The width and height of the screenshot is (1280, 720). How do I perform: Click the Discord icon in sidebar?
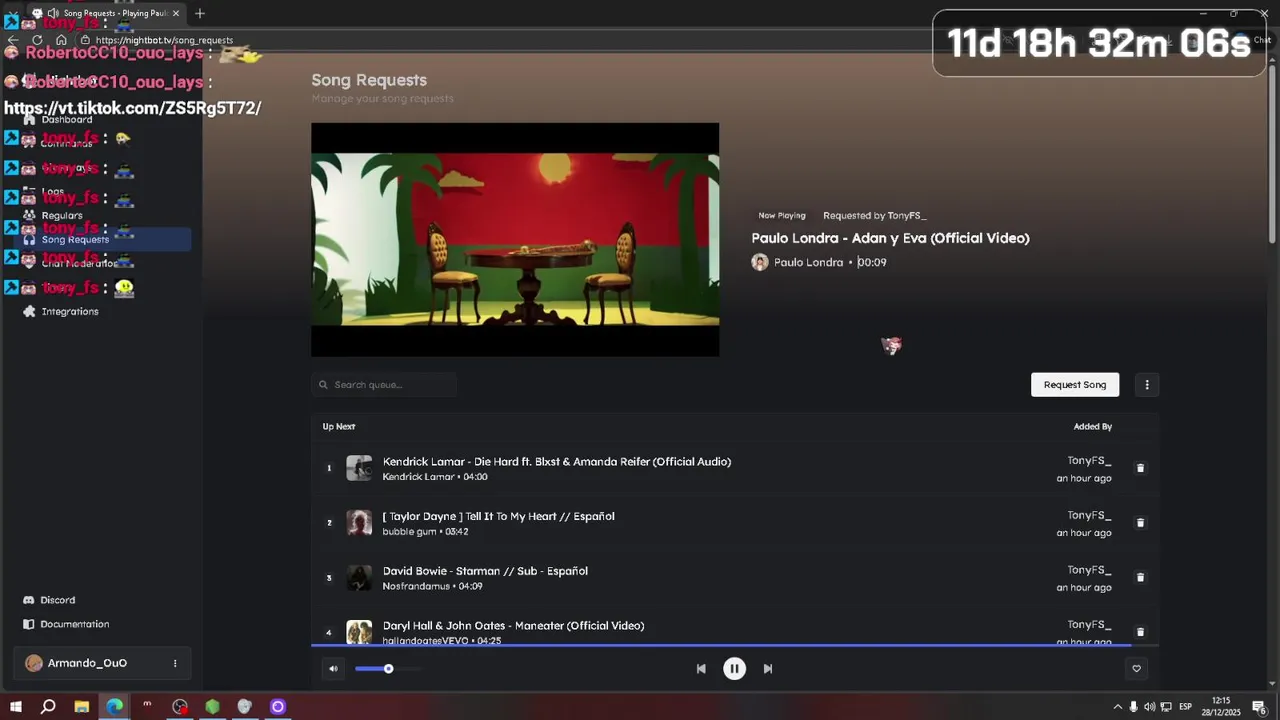pyautogui.click(x=29, y=600)
